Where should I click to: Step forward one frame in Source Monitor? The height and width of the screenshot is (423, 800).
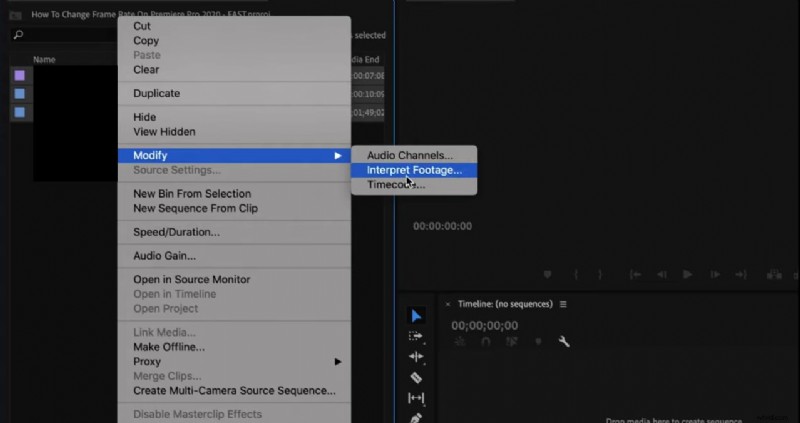(715, 275)
